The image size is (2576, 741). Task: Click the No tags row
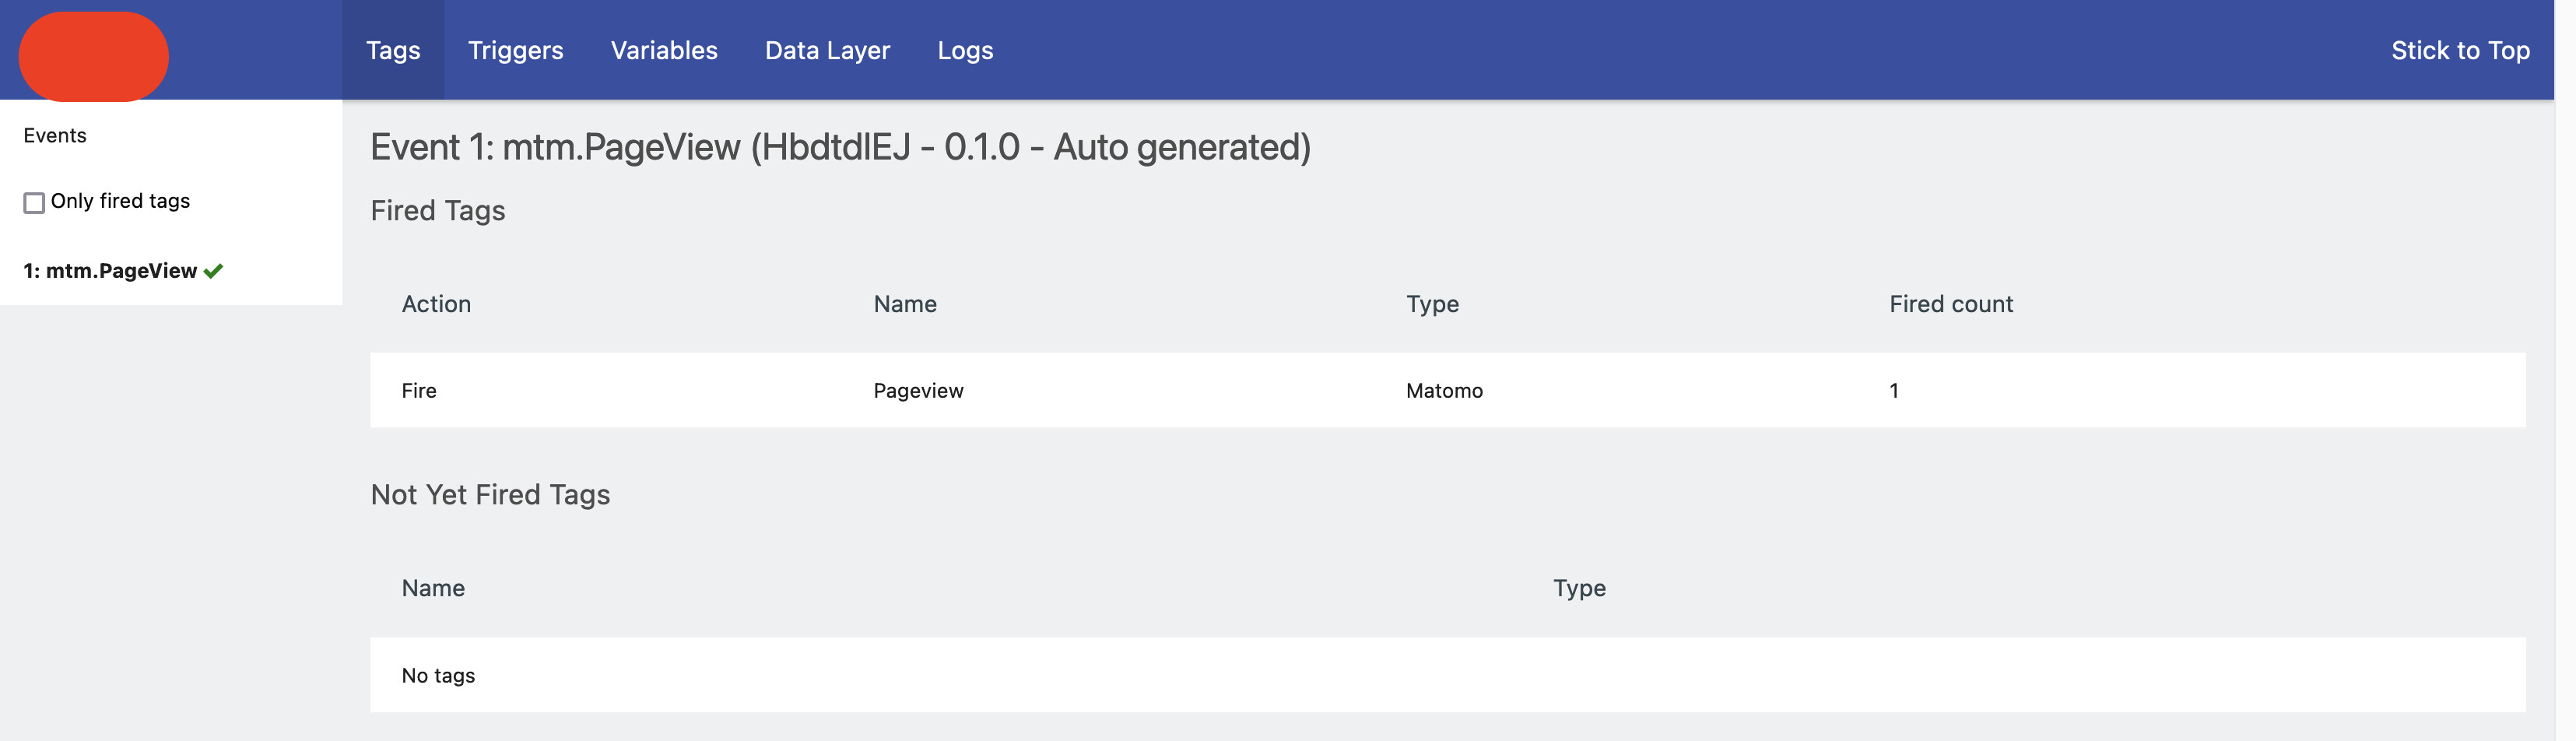pyautogui.click(x=1448, y=675)
